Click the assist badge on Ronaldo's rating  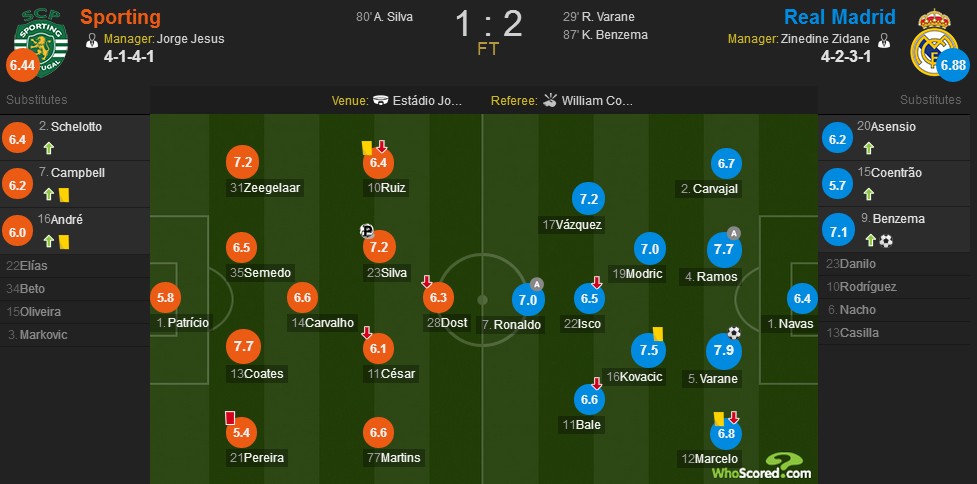pyautogui.click(x=537, y=285)
